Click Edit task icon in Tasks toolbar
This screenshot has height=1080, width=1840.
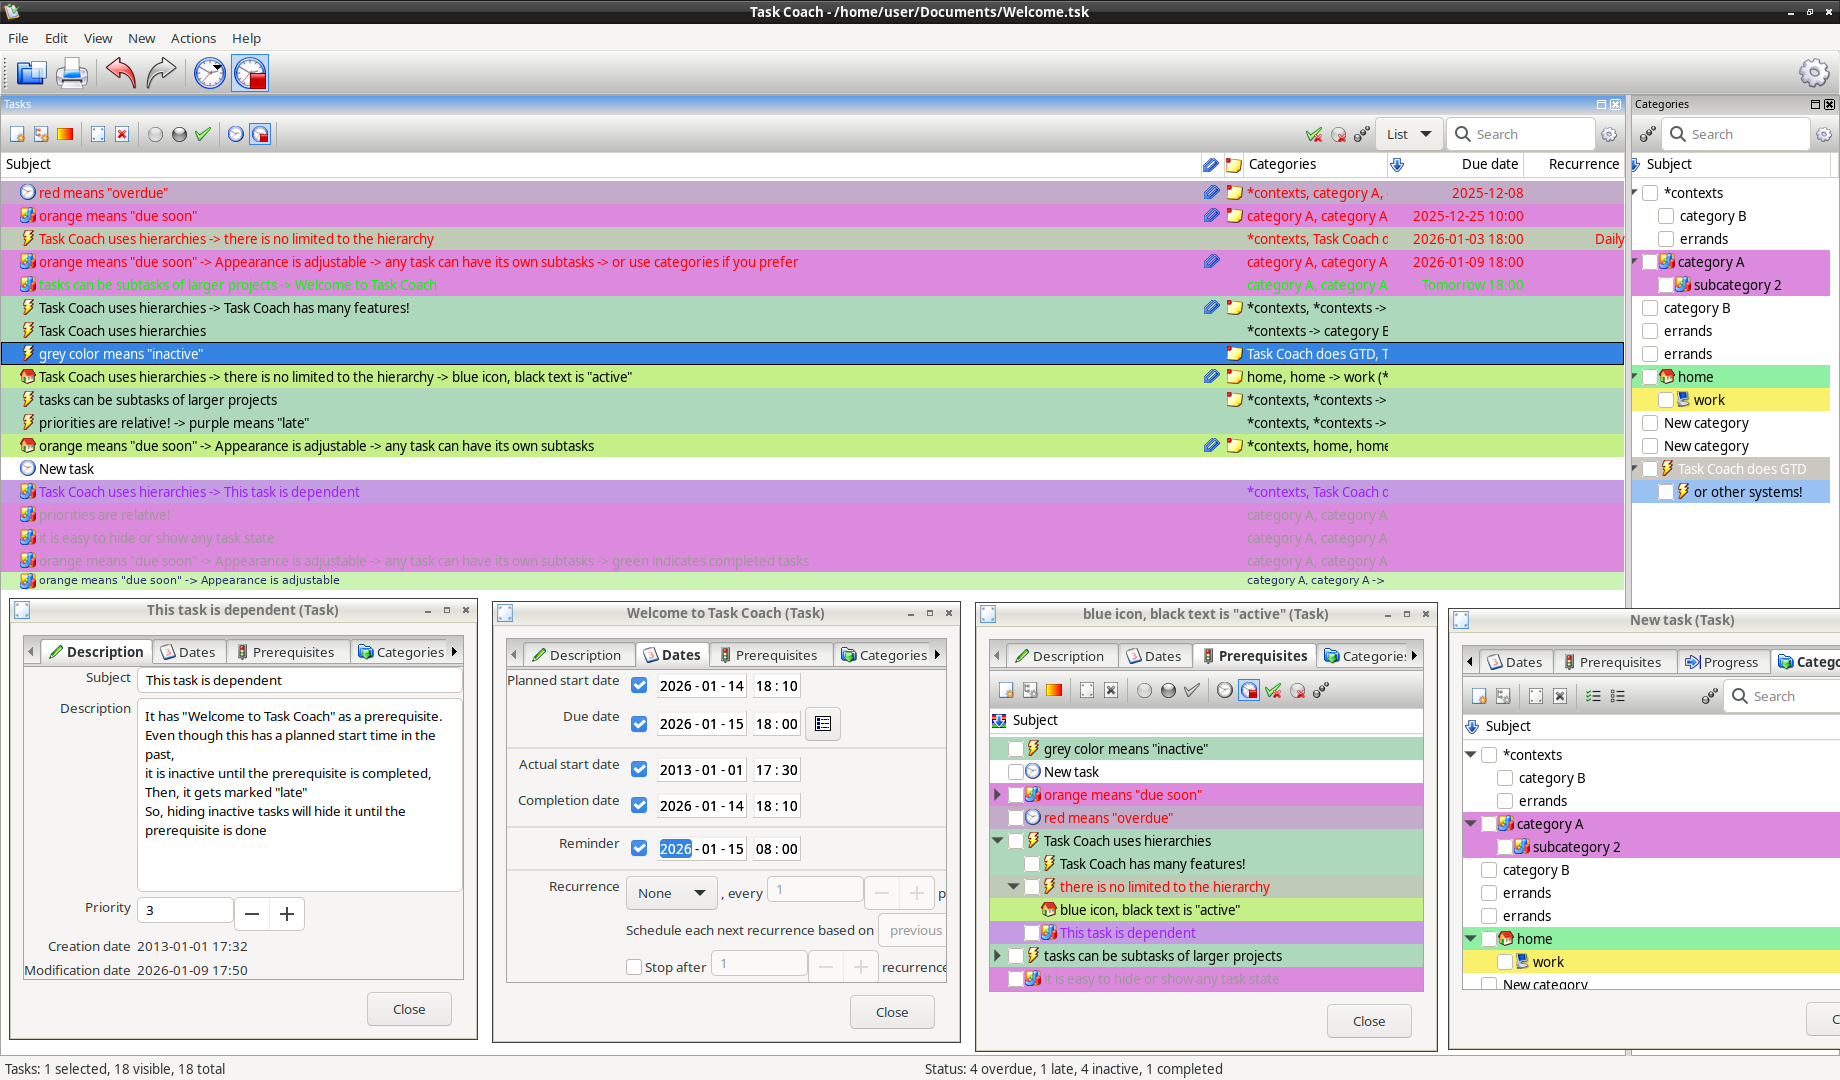pyautogui.click(x=98, y=134)
